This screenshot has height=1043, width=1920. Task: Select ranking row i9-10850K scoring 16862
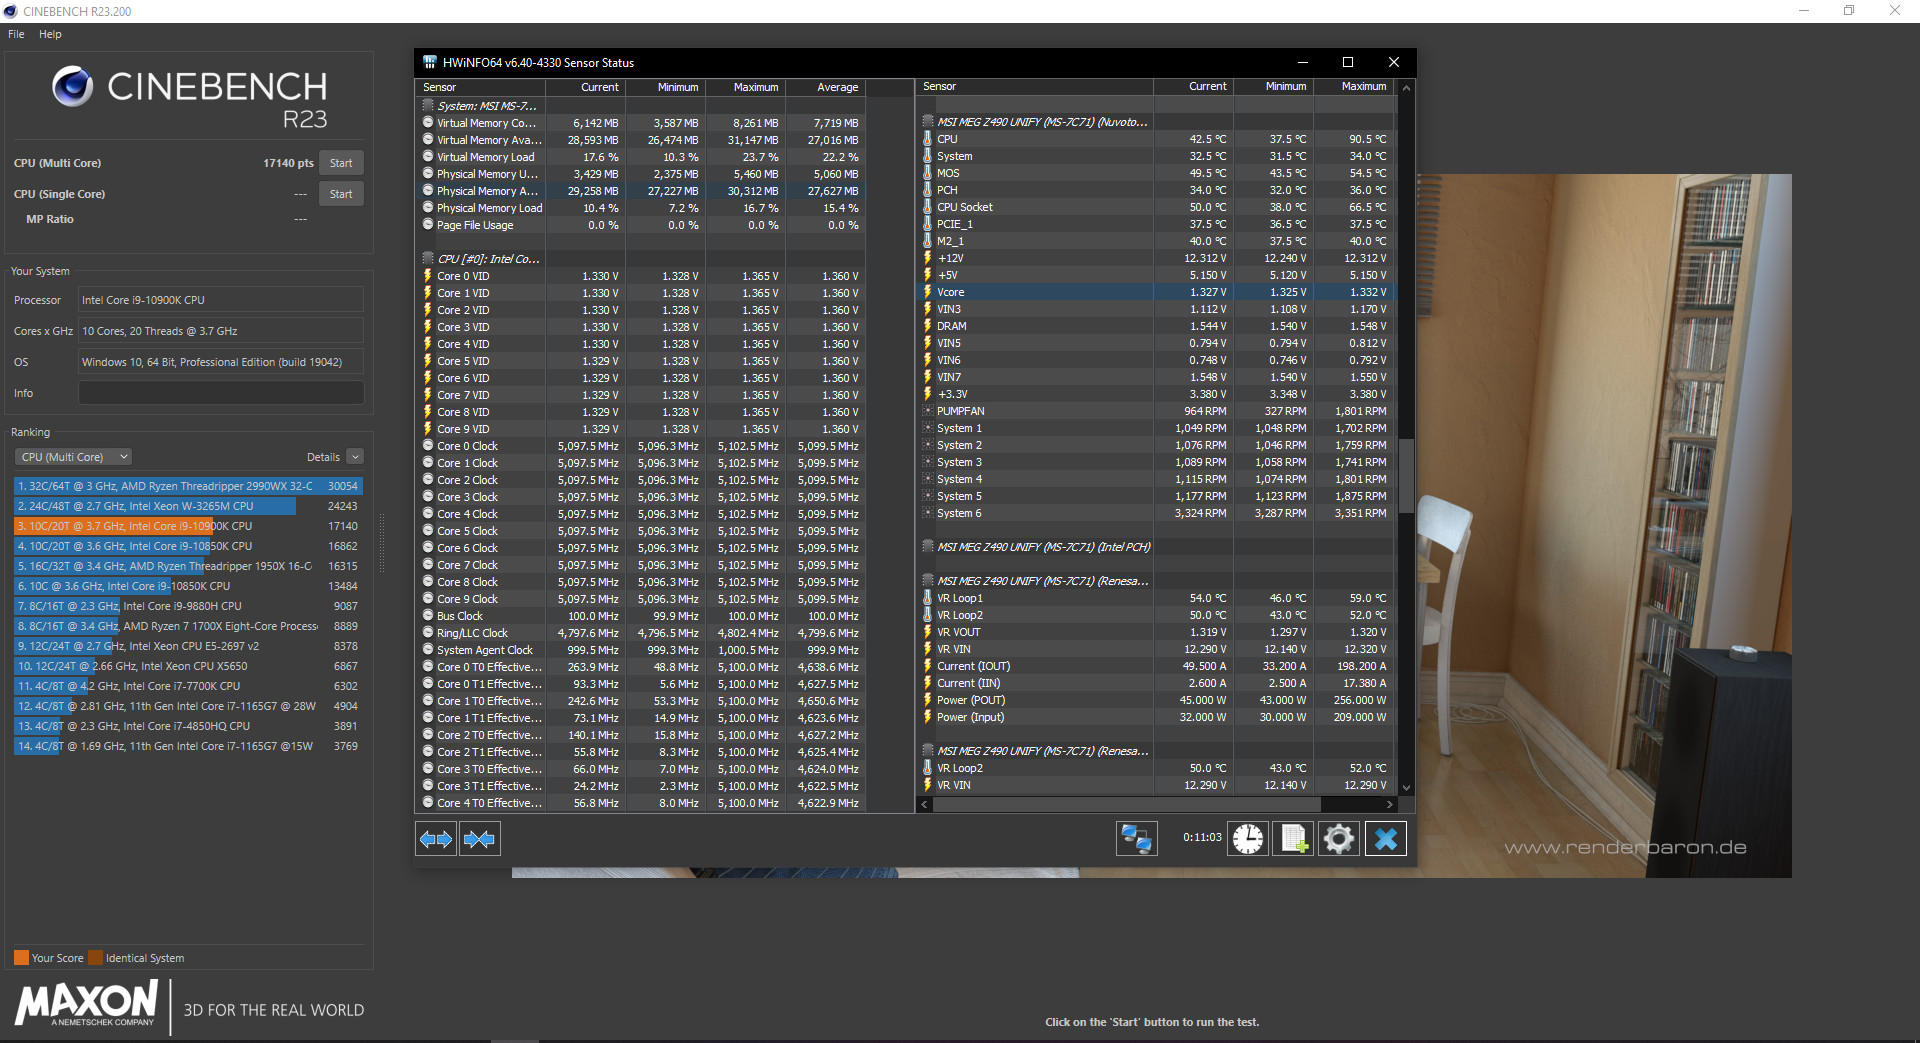coord(188,546)
